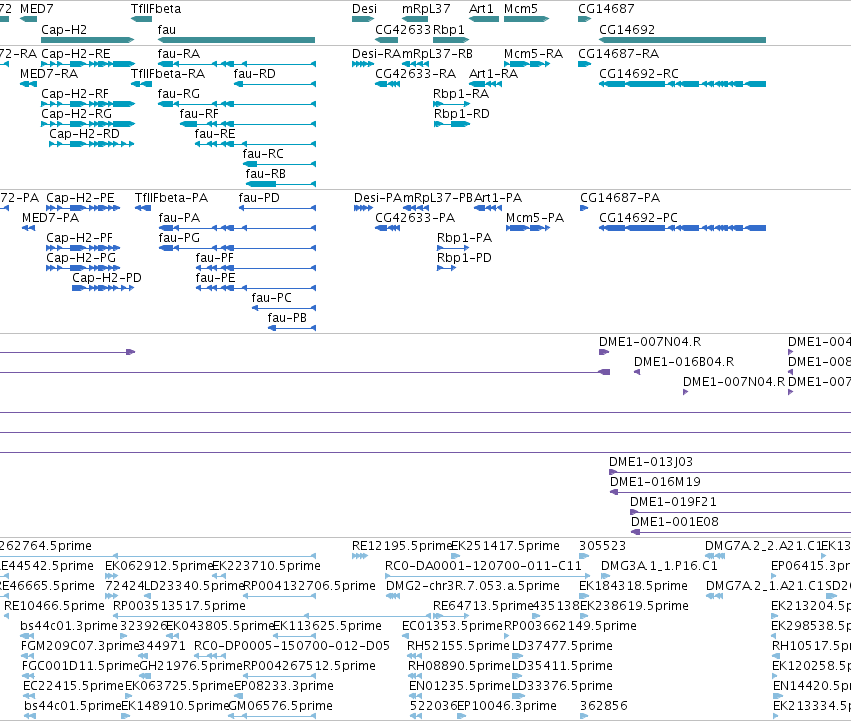Viewport: 851px width, 721px height.
Task: Click EST label EK184318.5prime
Action: pyautogui.click(x=633, y=586)
